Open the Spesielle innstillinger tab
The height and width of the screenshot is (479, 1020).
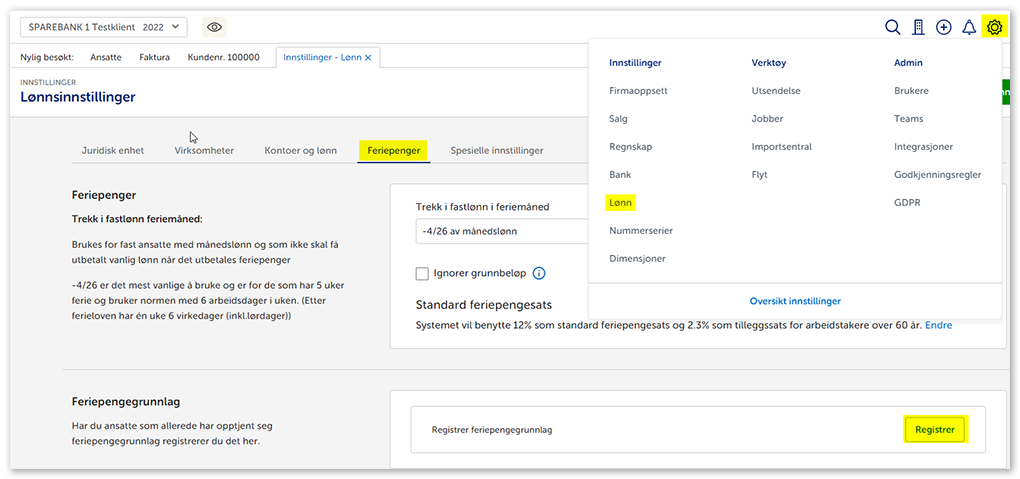tap(496, 150)
